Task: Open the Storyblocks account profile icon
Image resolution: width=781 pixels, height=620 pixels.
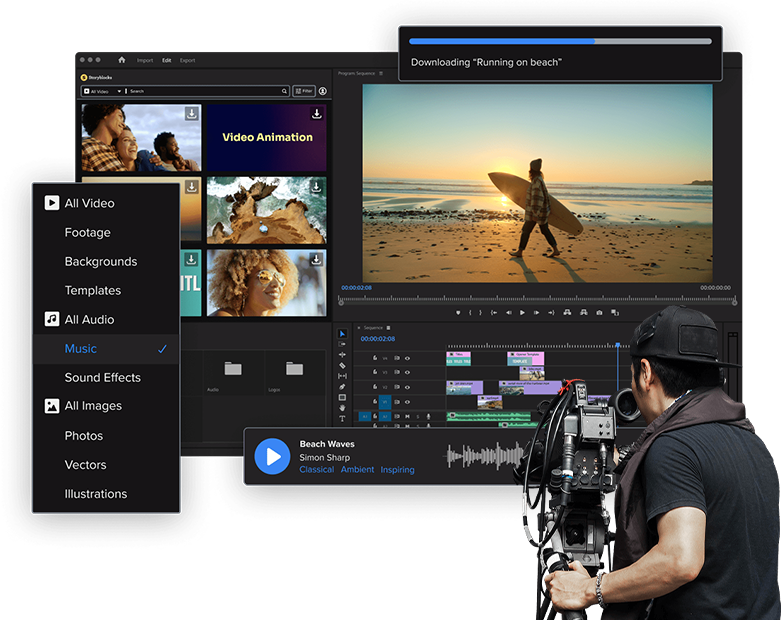Action: (x=323, y=91)
